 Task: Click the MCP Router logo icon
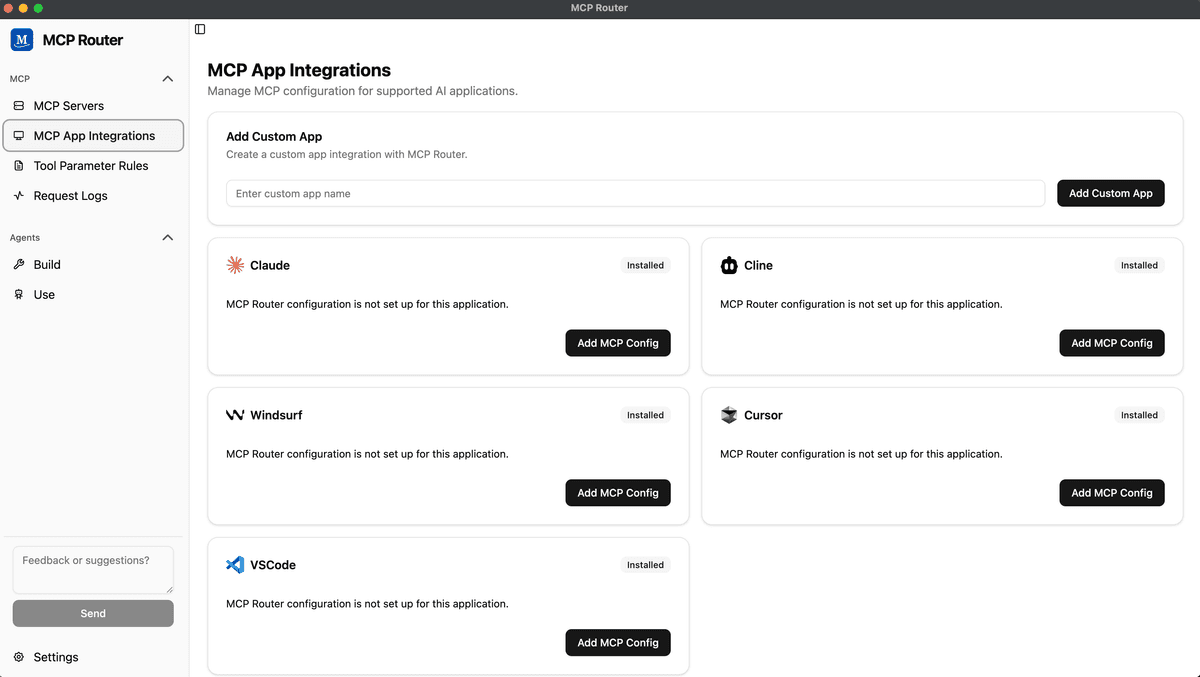22,40
